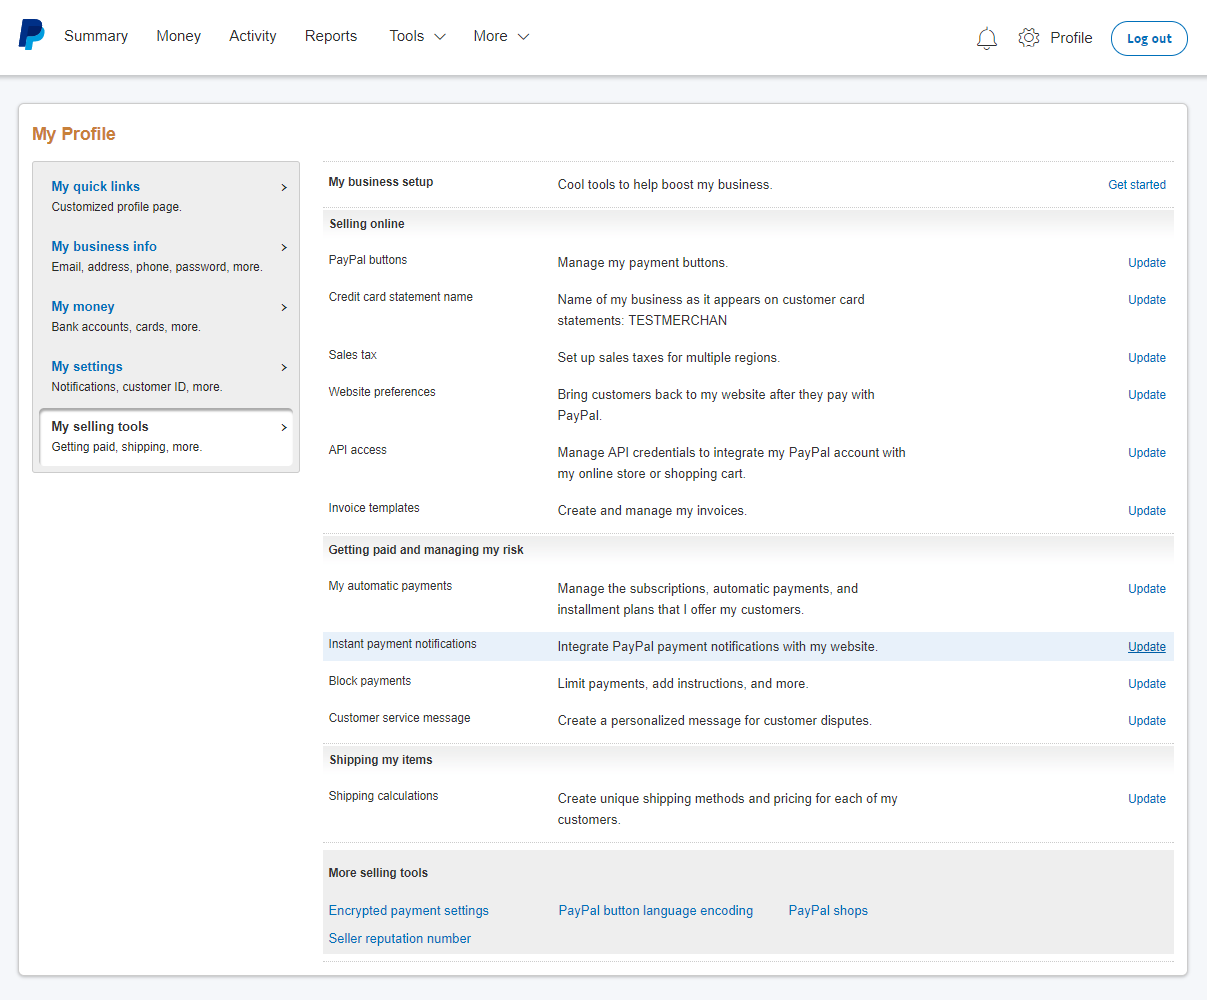This screenshot has height=1000, width=1207.
Task: Click the Credit card statement name label
Action: [401, 297]
